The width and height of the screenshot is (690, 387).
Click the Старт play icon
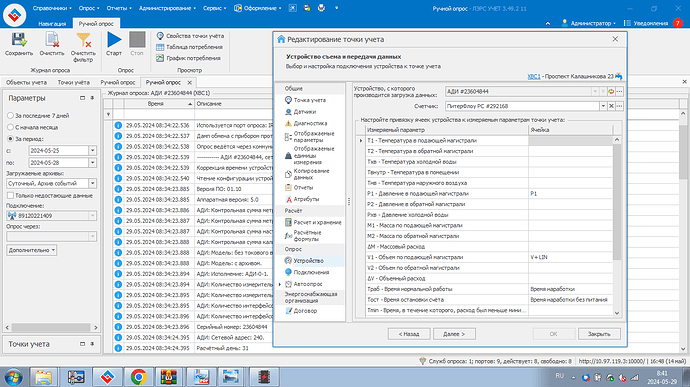coord(114,40)
